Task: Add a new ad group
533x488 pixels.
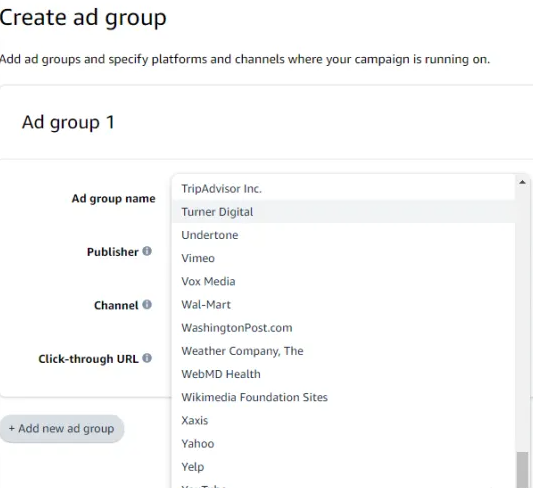Action: 62,429
